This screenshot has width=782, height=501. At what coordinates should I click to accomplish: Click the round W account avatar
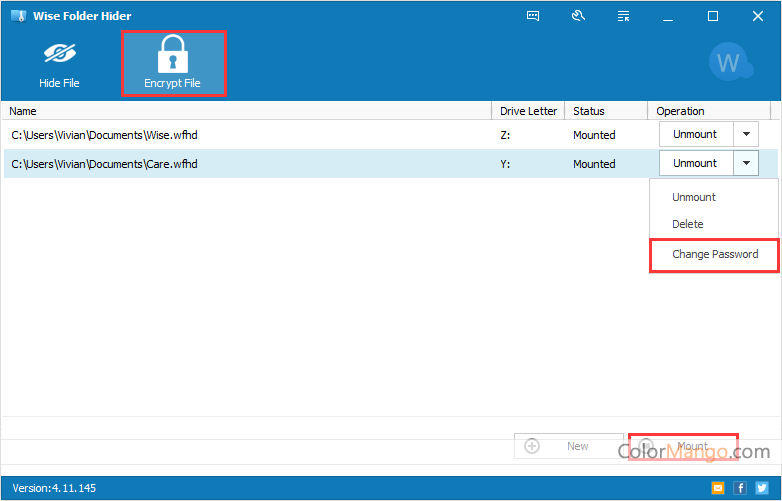(x=728, y=64)
